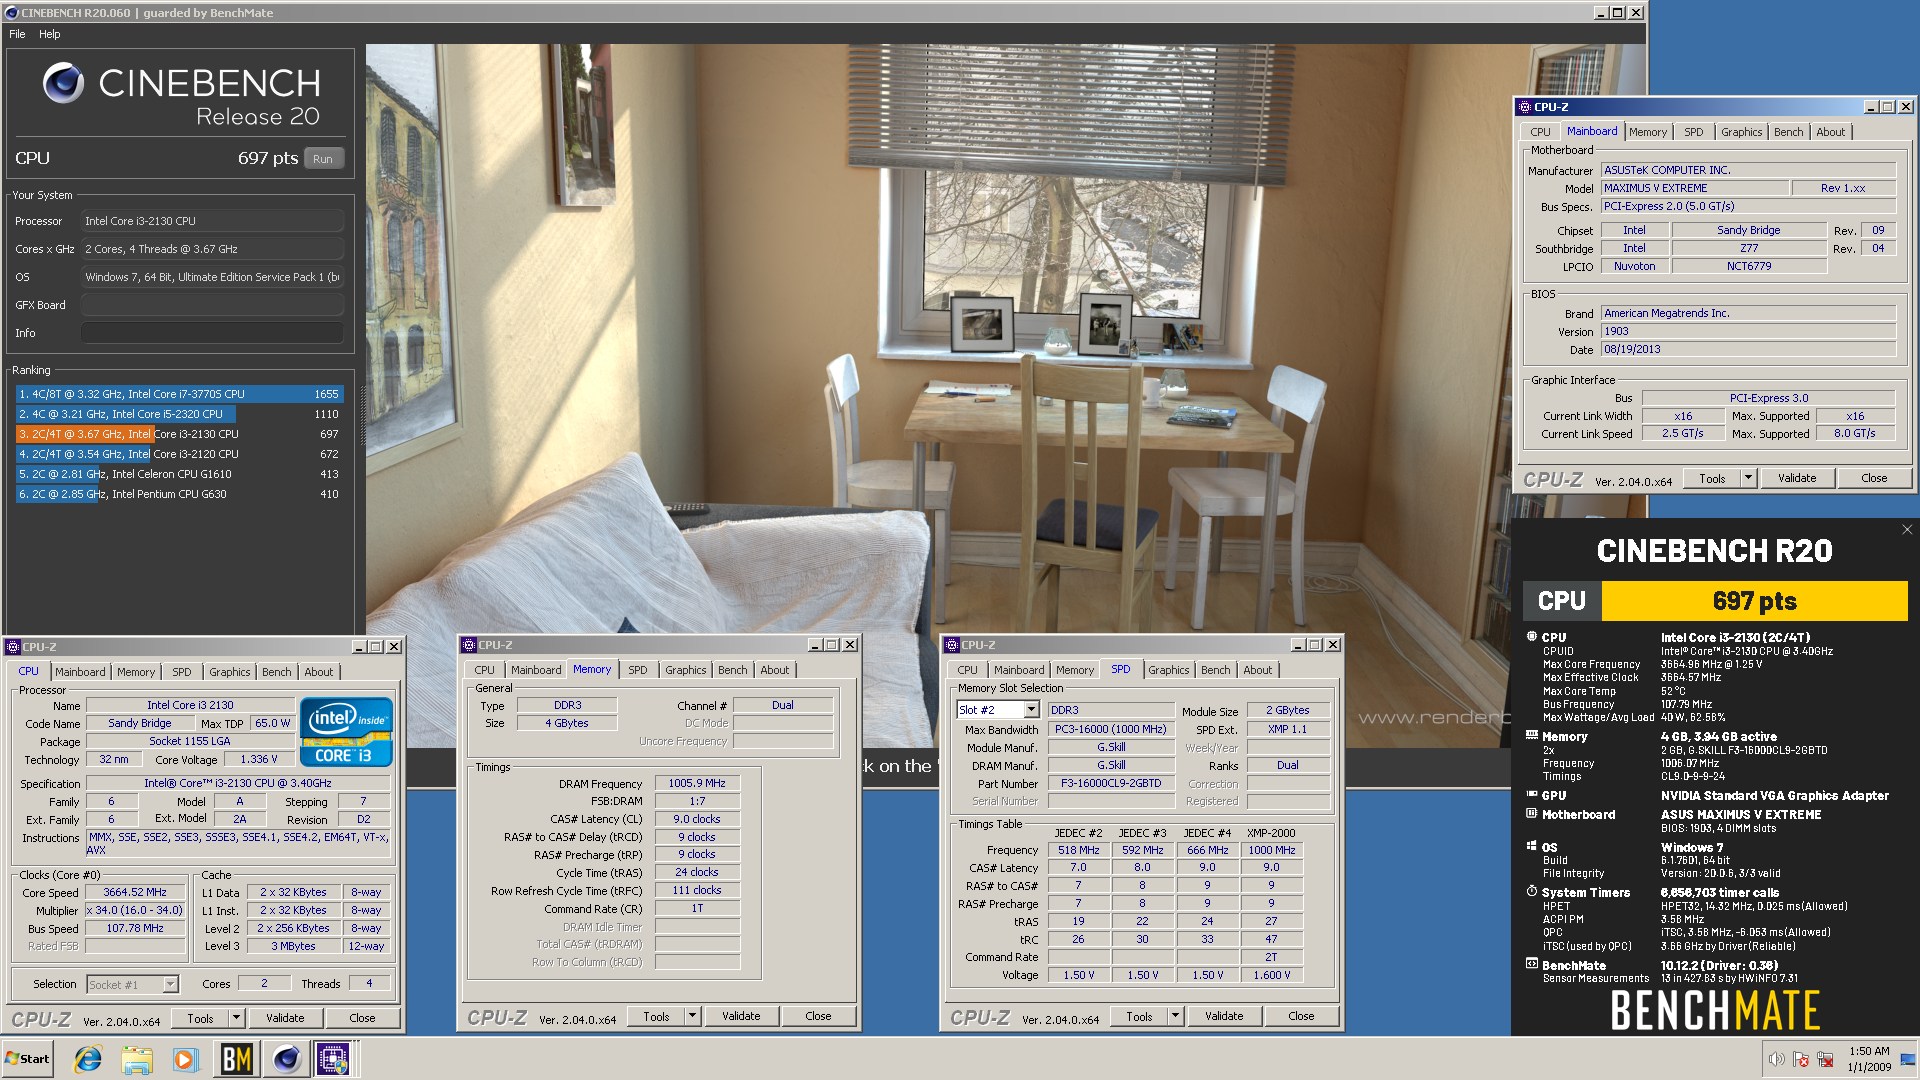Open the Start menu
The height and width of the screenshot is (1080, 1920).
(x=28, y=1059)
